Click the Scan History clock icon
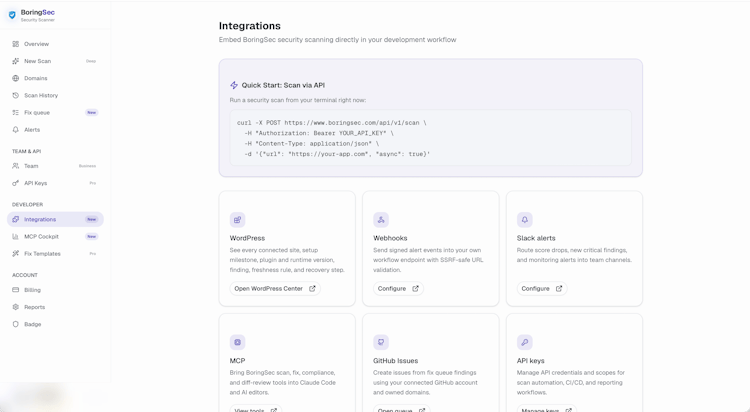This screenshot has height=412, width=750. (15, 96)
